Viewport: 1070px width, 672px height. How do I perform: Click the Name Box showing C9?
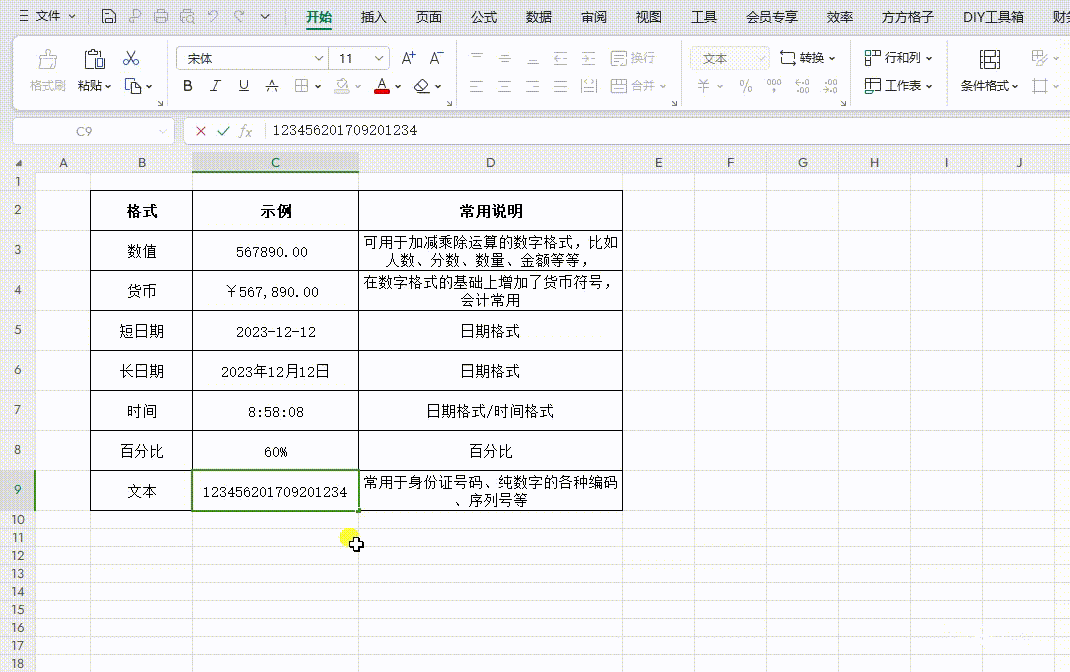pos(93,131)
